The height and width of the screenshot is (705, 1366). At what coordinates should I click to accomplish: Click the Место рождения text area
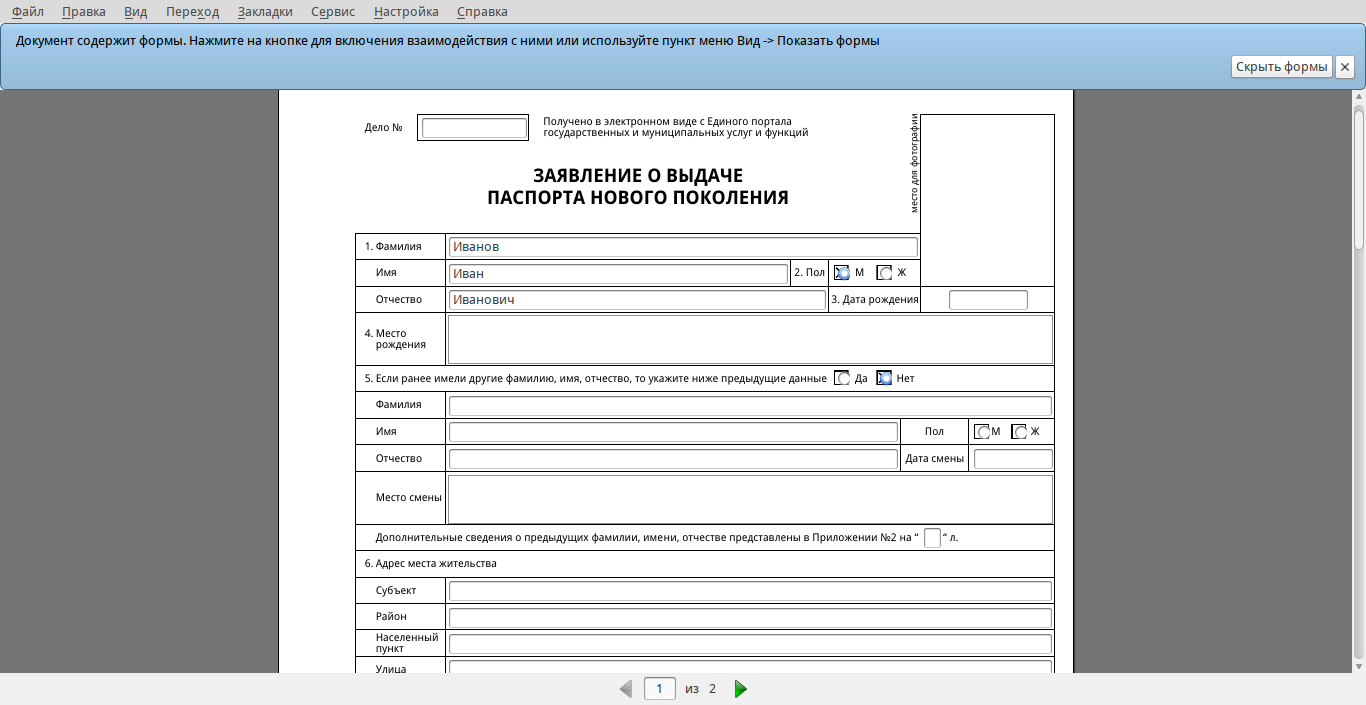(x=750, y=340)
